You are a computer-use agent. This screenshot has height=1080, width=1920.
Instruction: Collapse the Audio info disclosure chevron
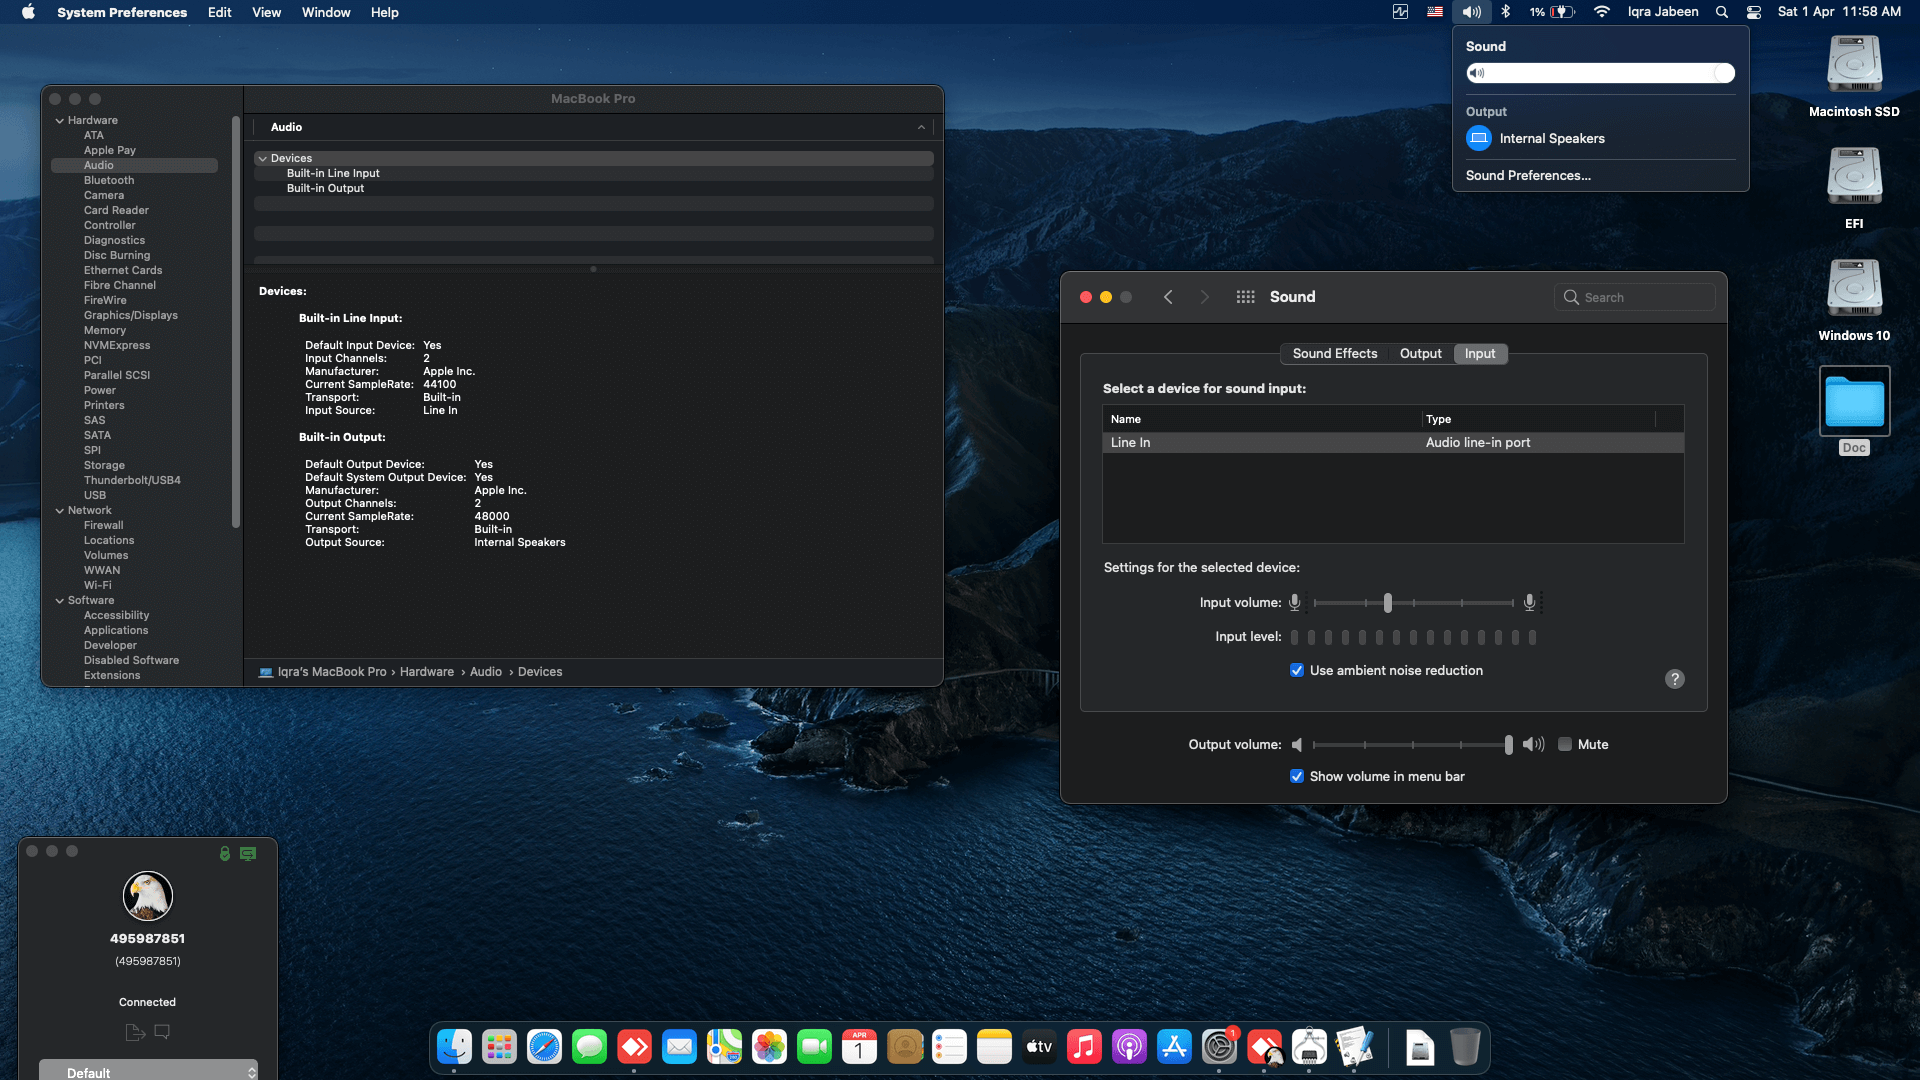pos(921,127)
